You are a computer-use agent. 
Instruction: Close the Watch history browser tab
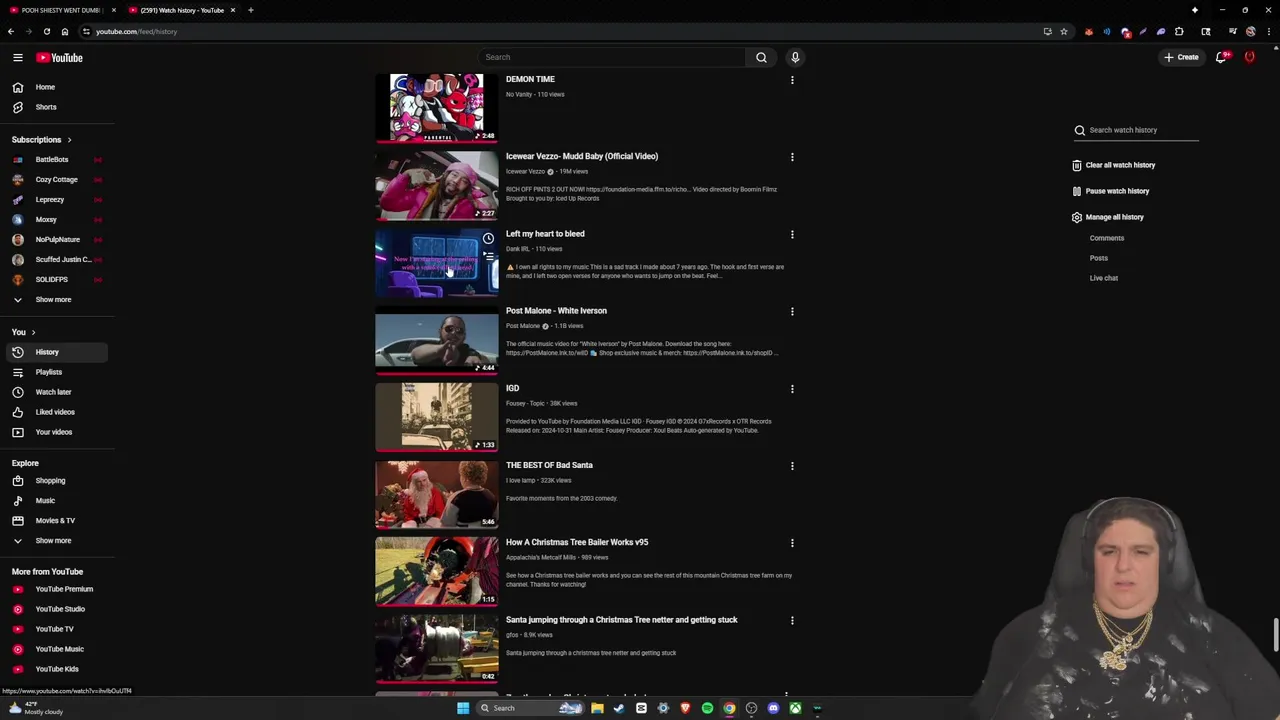point(233,10)
